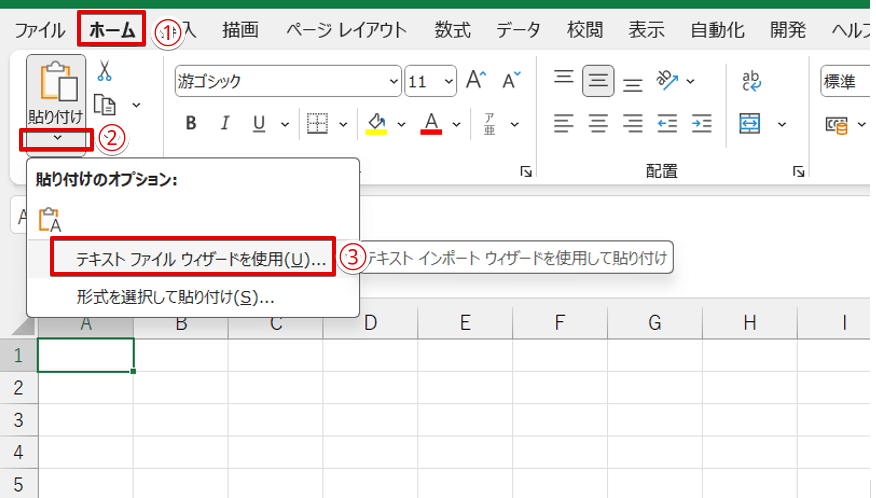Align text left
This screenshot has width=876, height=498.
tap(564, 124)
